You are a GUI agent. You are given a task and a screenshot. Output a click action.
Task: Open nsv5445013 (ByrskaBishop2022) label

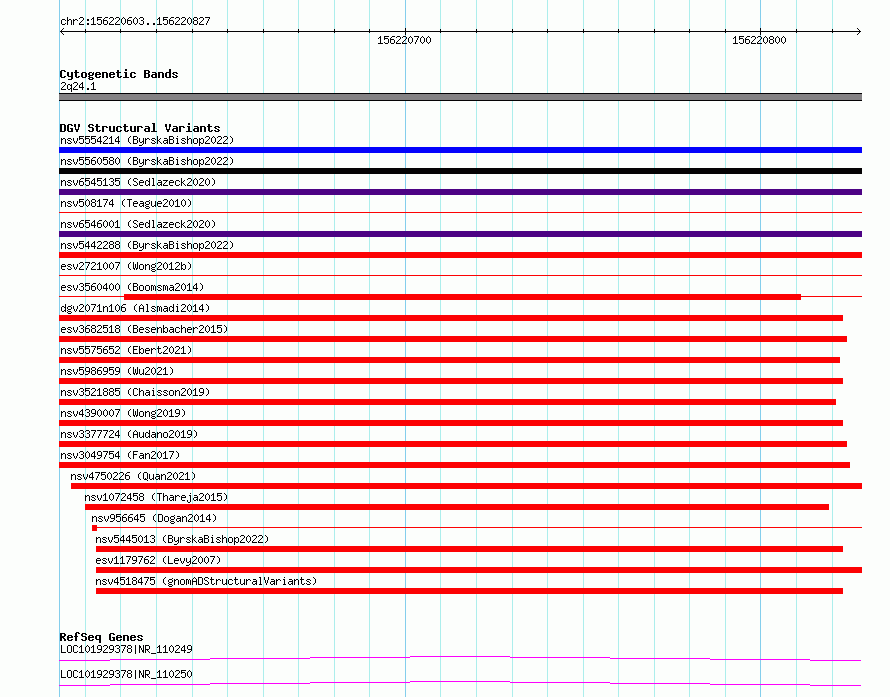(182, 539)
